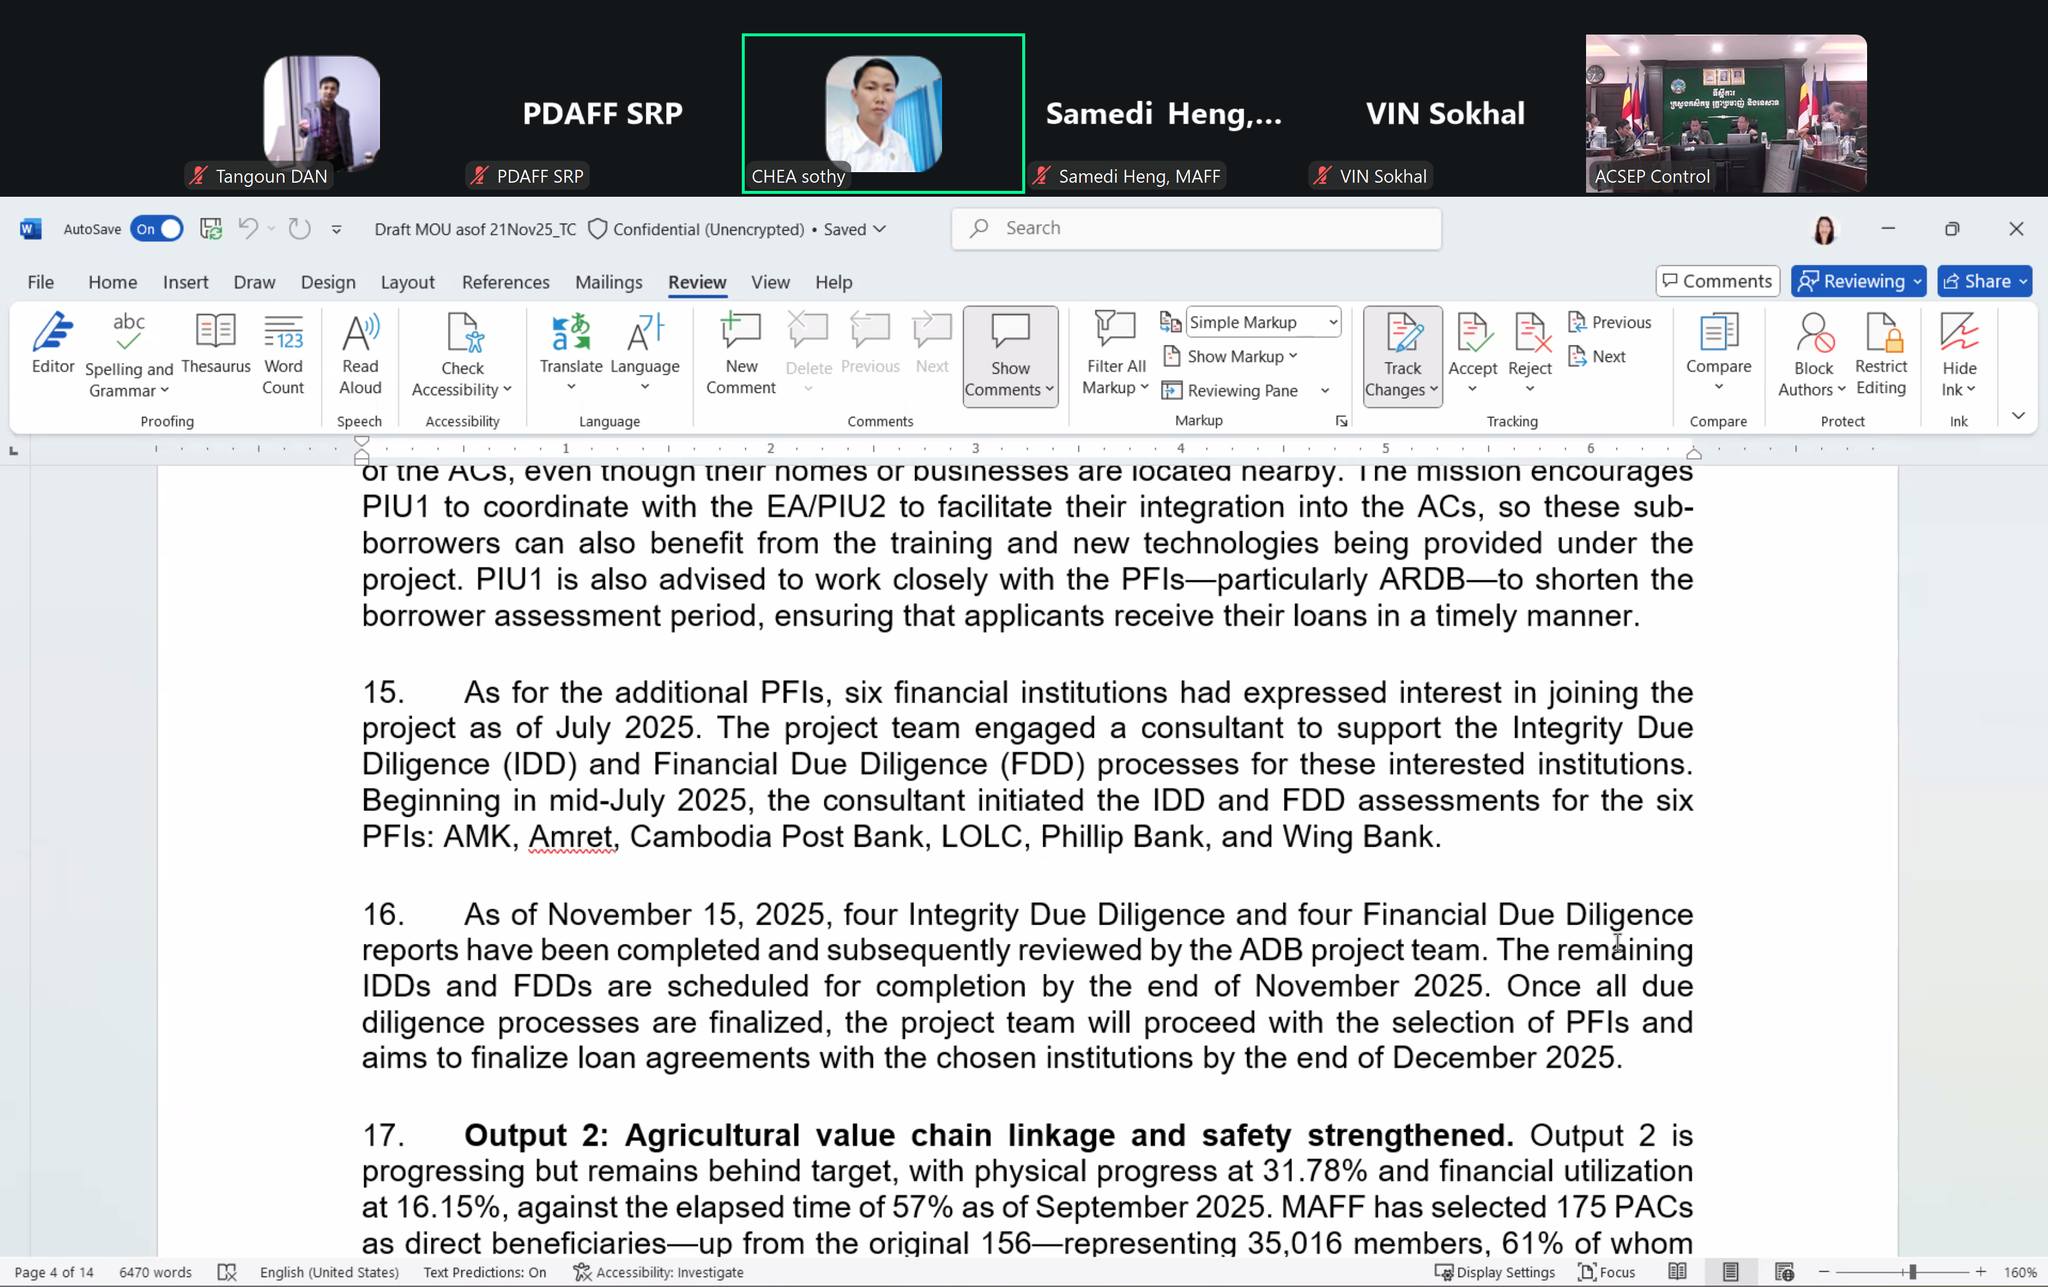2048x1287 pixels.
Task: Adjust the zoom slider in status bar
Action: point(1911,1272)
